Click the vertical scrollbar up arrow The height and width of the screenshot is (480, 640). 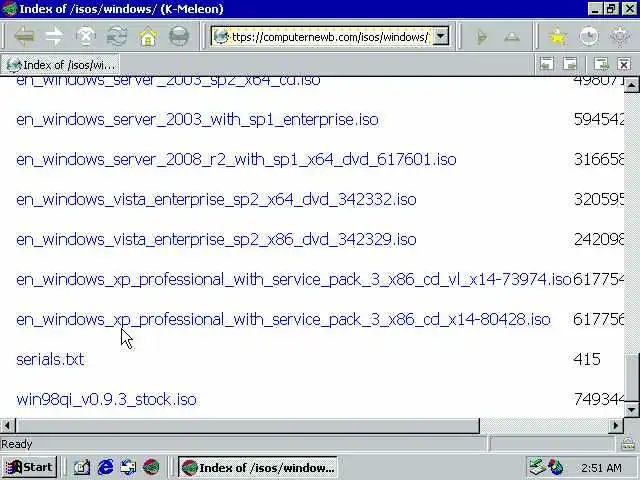click(631, 85)
